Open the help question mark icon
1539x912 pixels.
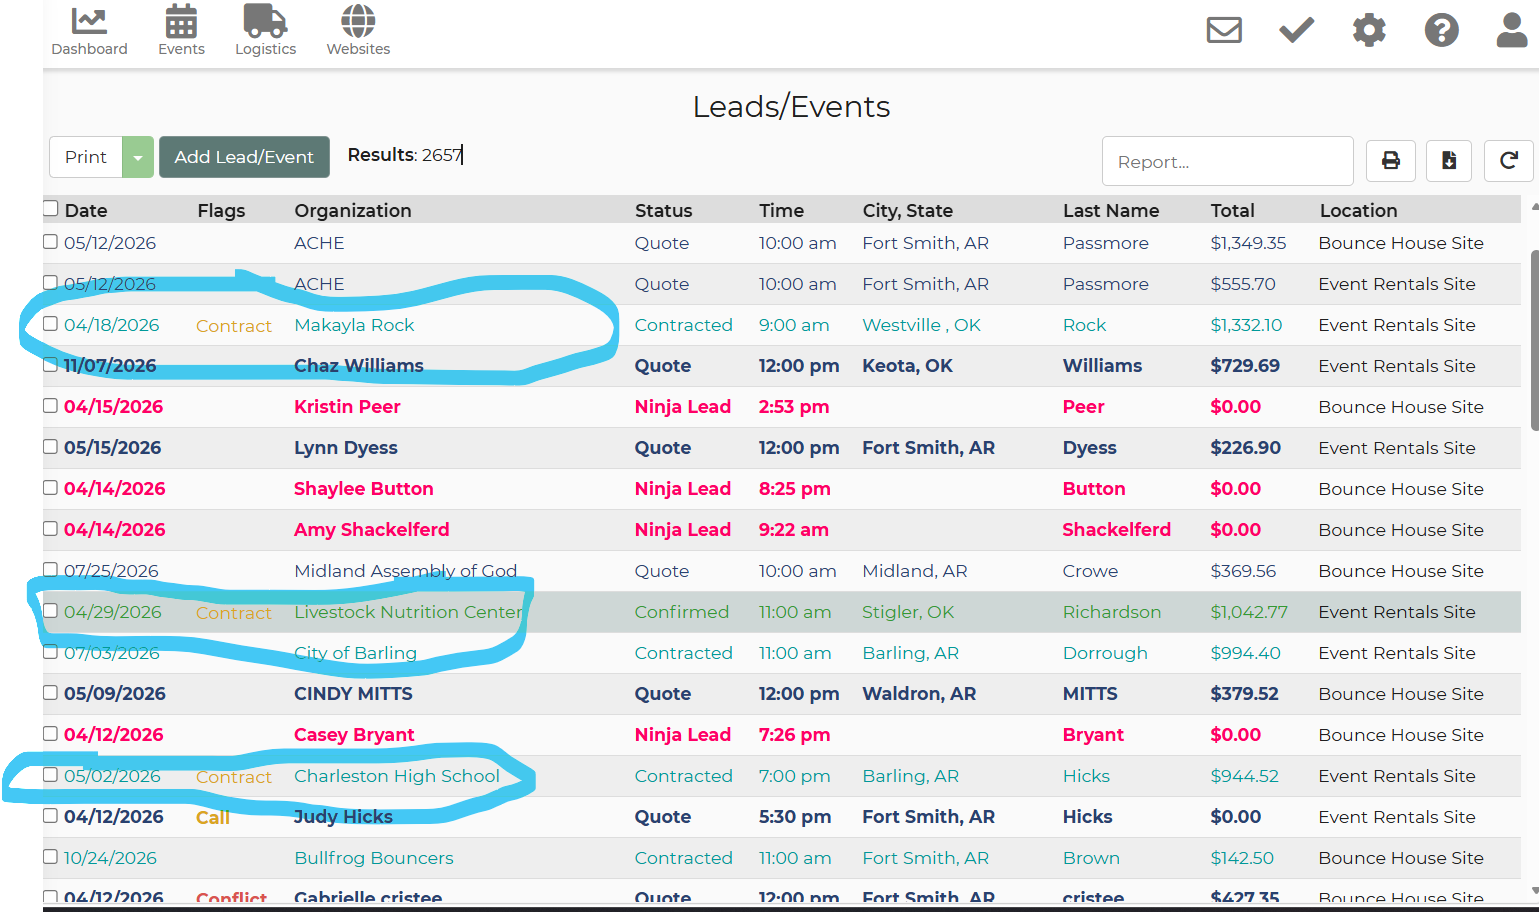tap(1441, 30)
